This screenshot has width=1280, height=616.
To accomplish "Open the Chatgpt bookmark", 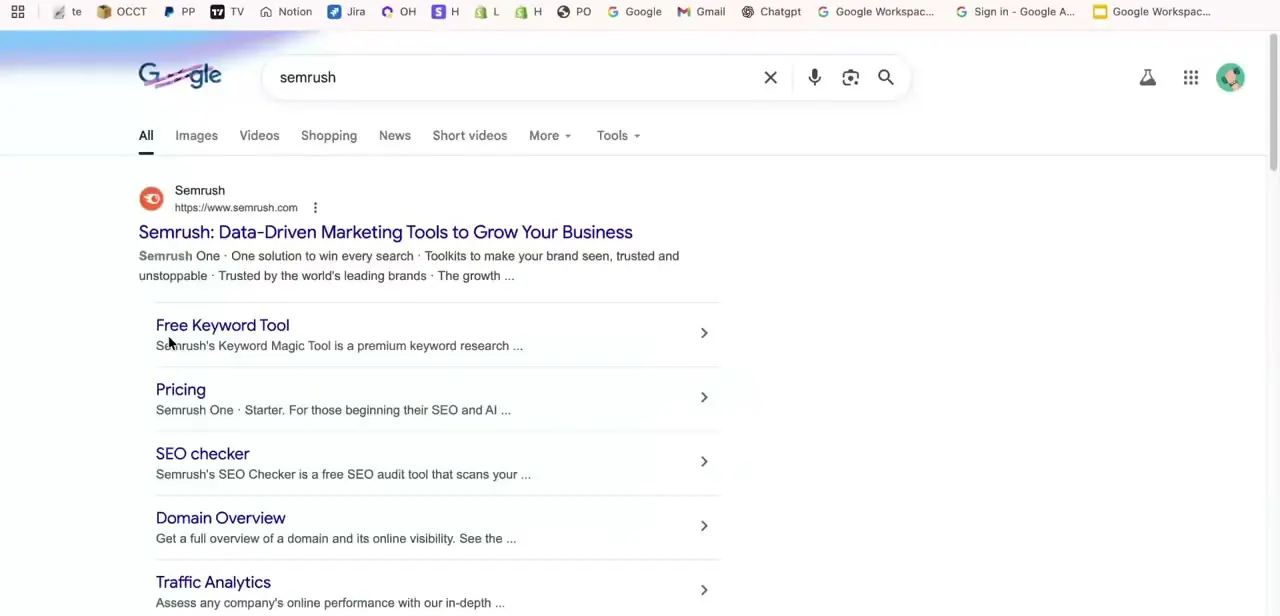I will coord(771,12).
